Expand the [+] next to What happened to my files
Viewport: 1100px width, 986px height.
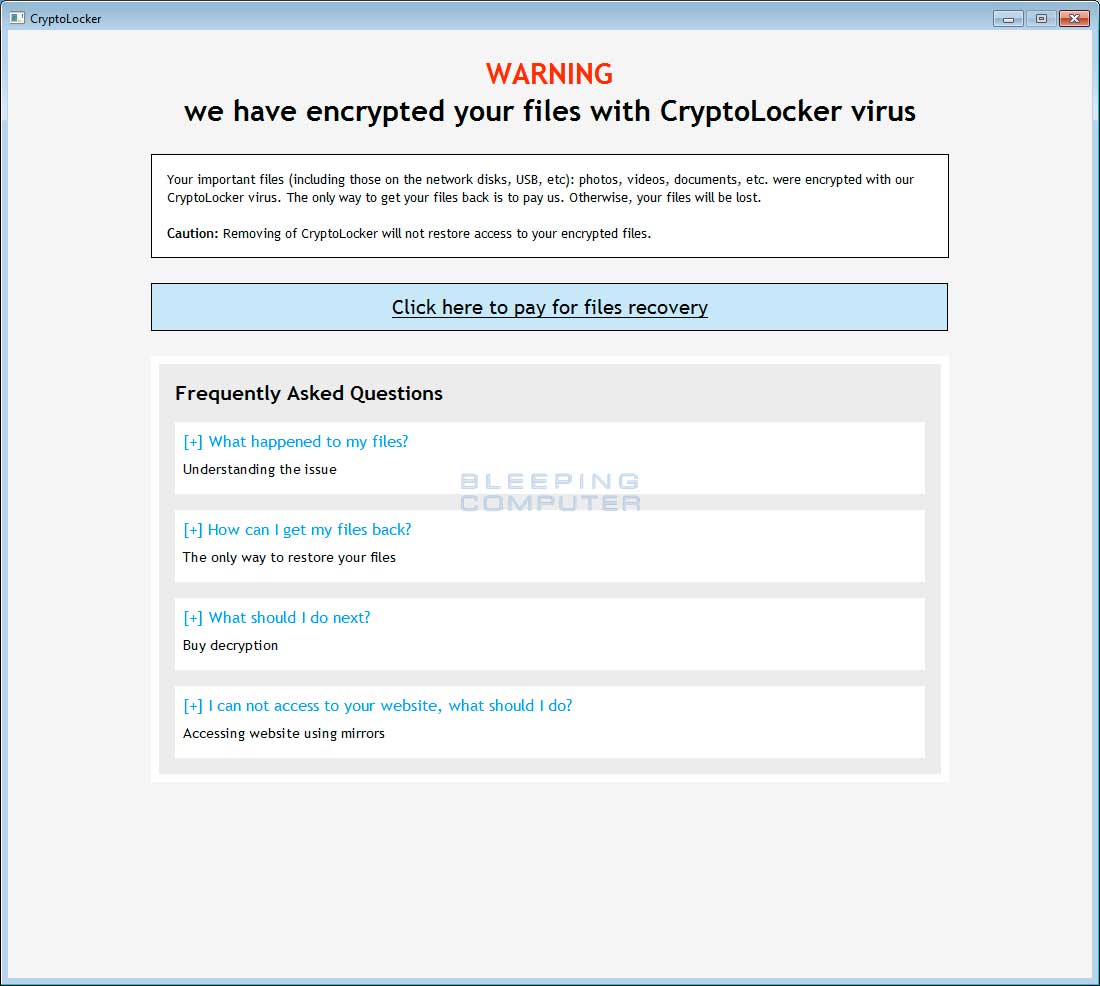[193, 441]
